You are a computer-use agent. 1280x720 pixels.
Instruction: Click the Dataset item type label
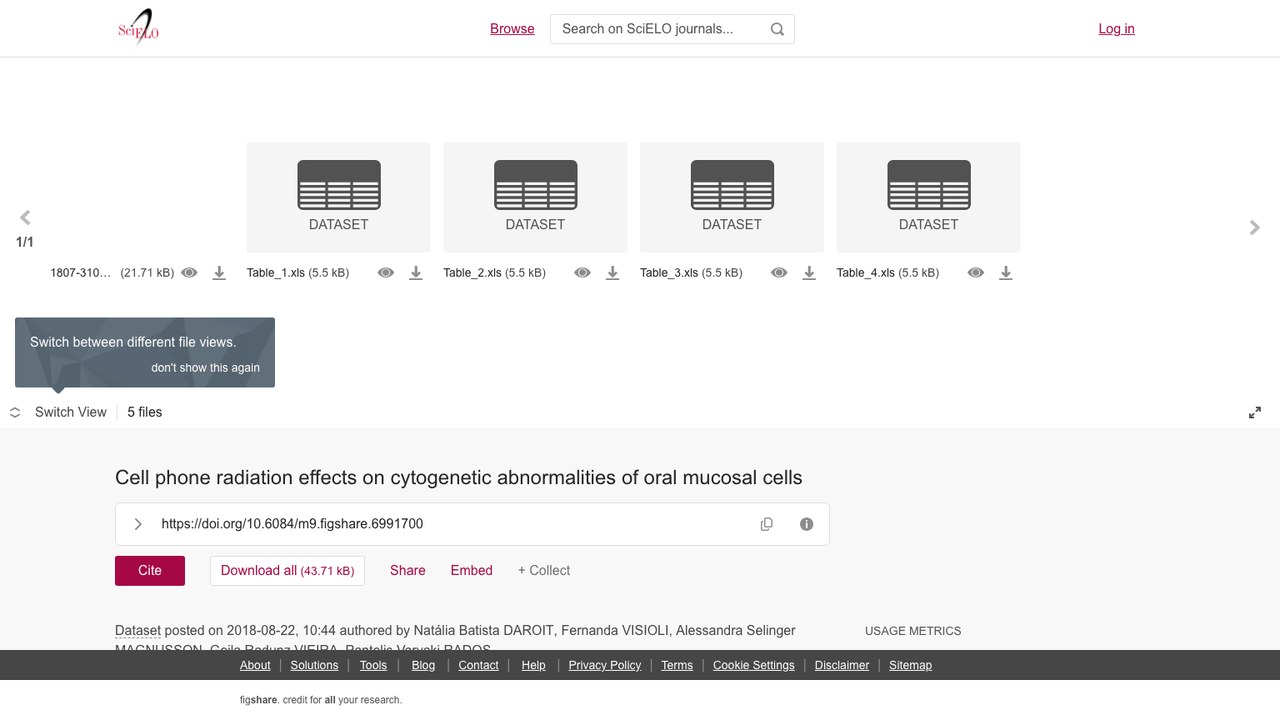click(x=138, y=630)
